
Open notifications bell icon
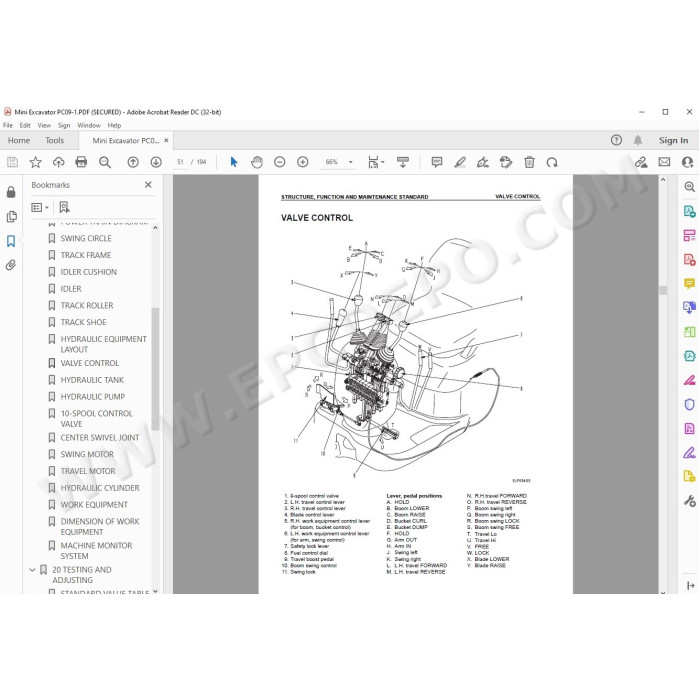638,140
